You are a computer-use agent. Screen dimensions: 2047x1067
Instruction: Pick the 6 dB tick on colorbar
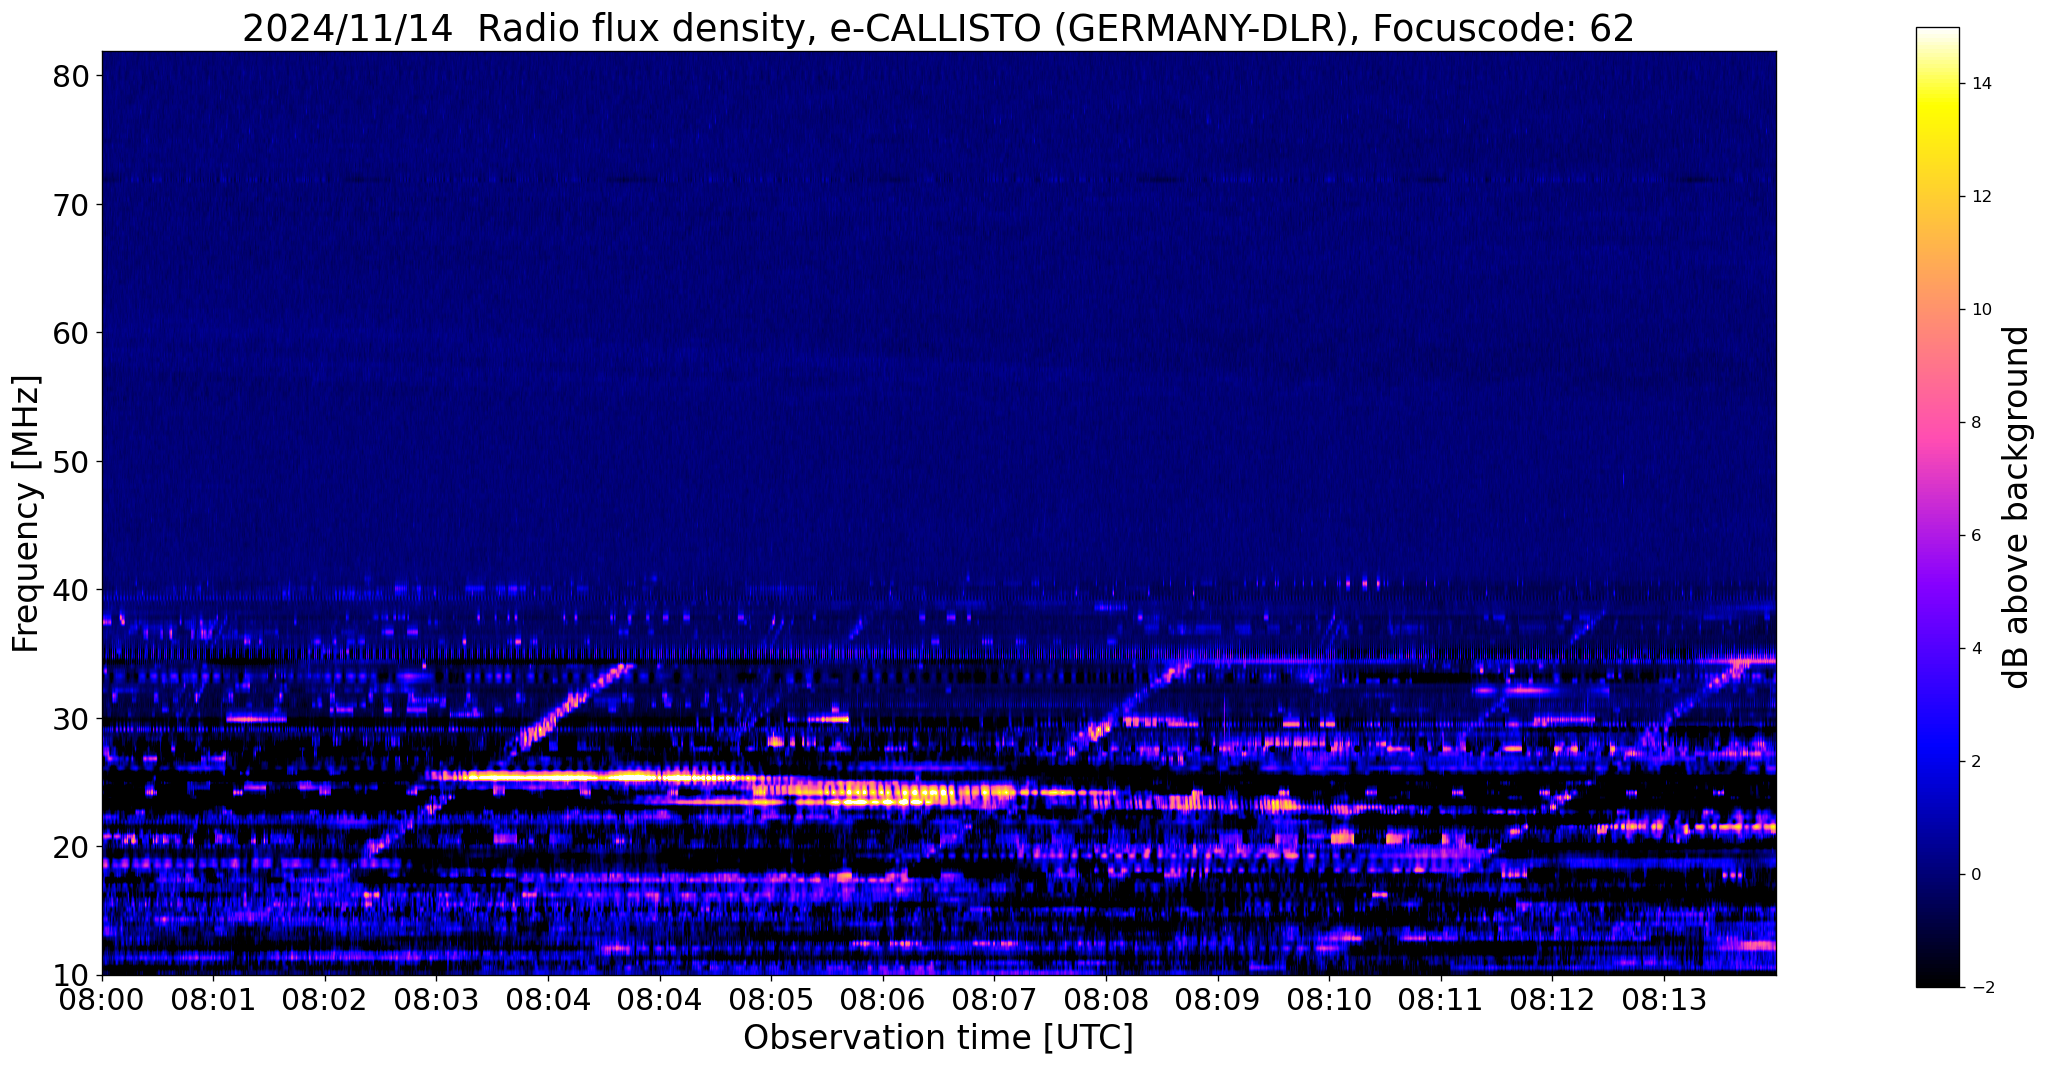1975,536
